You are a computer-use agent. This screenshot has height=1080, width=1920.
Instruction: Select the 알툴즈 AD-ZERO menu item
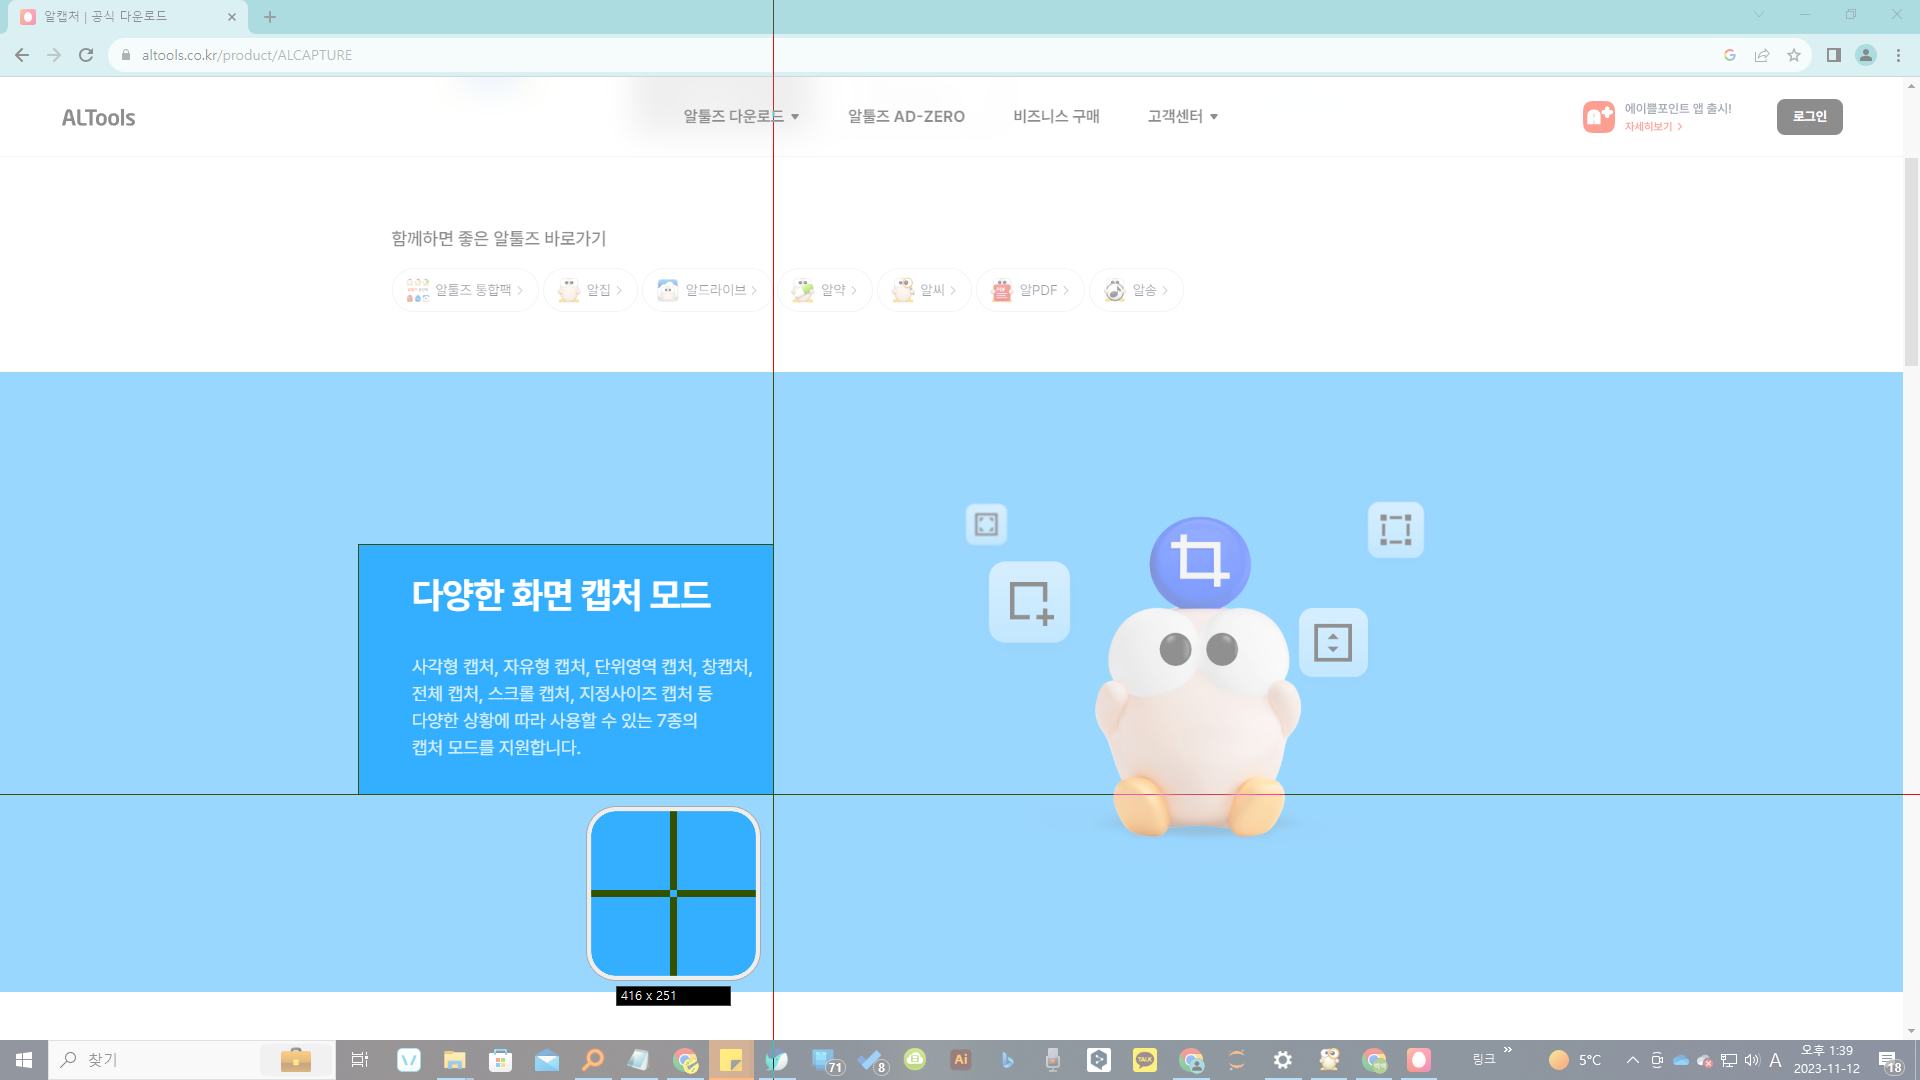(x=904, y=116)
